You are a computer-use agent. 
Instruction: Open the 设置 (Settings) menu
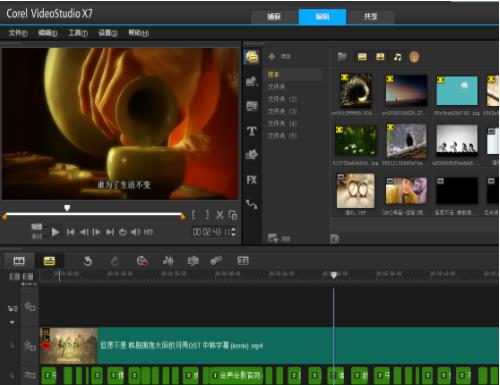point(108,33)
